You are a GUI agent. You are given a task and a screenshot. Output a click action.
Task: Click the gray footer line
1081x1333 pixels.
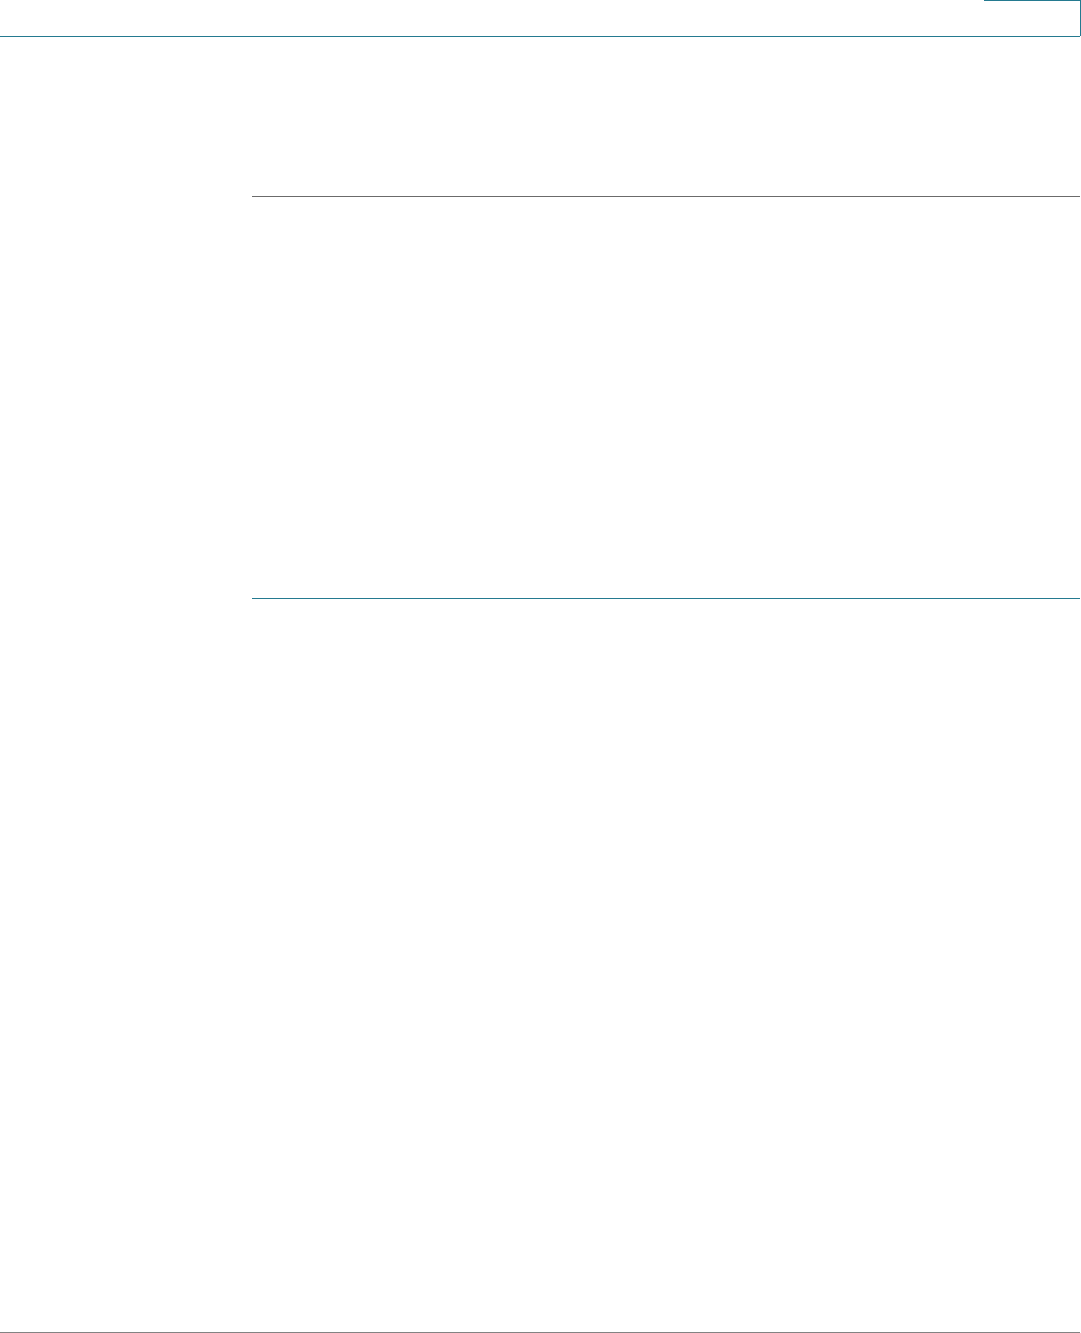click(540, 1332)
